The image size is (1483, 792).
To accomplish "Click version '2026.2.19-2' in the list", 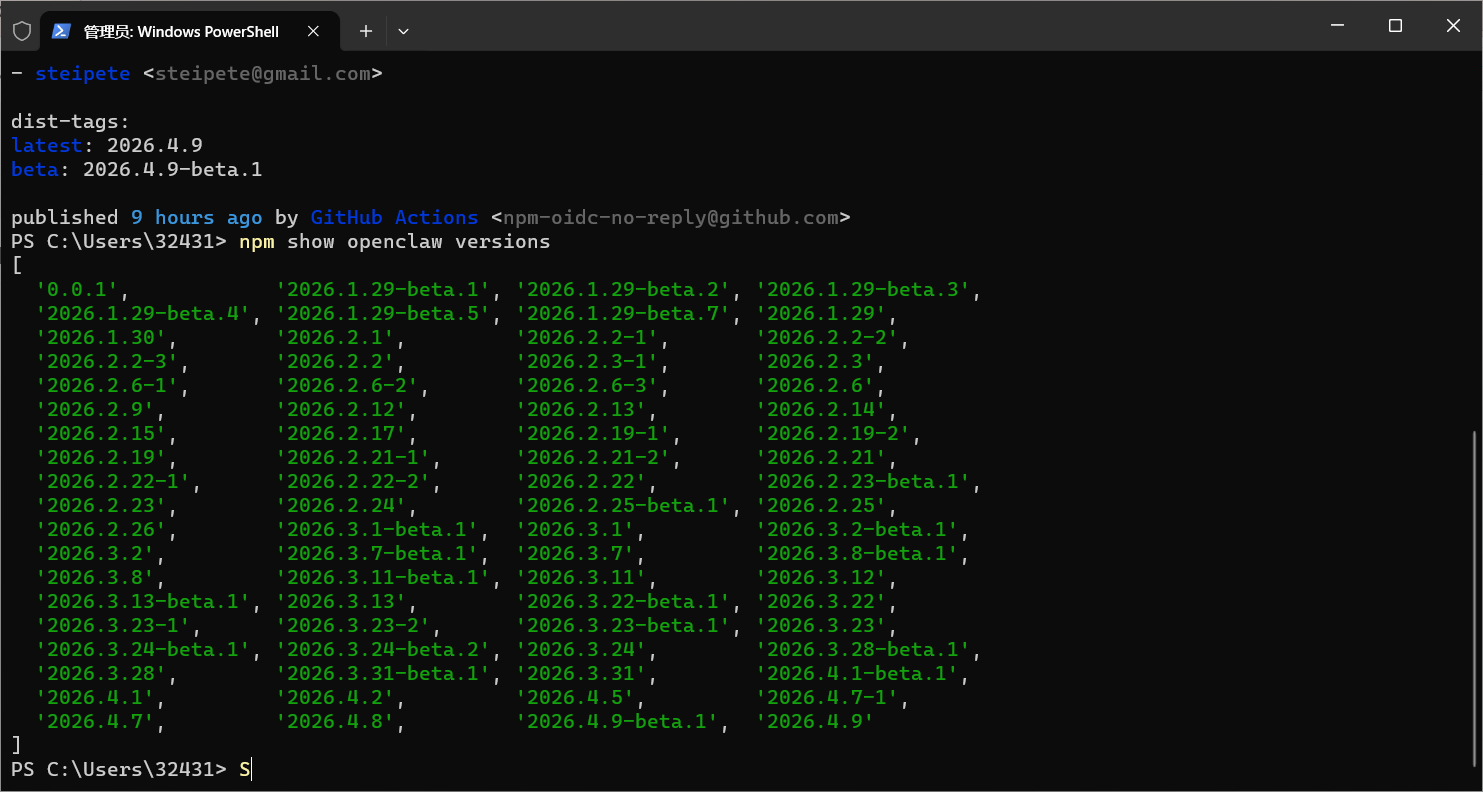I will tap(832, 433).
